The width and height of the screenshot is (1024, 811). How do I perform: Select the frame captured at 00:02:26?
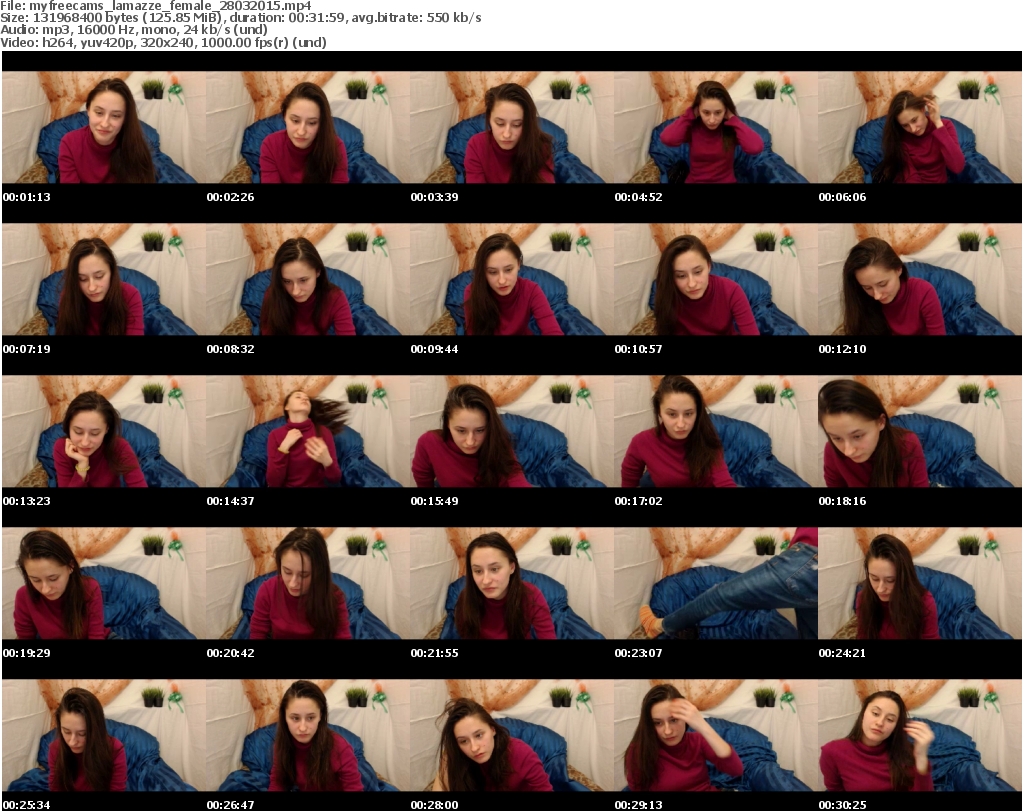point(308,127)
